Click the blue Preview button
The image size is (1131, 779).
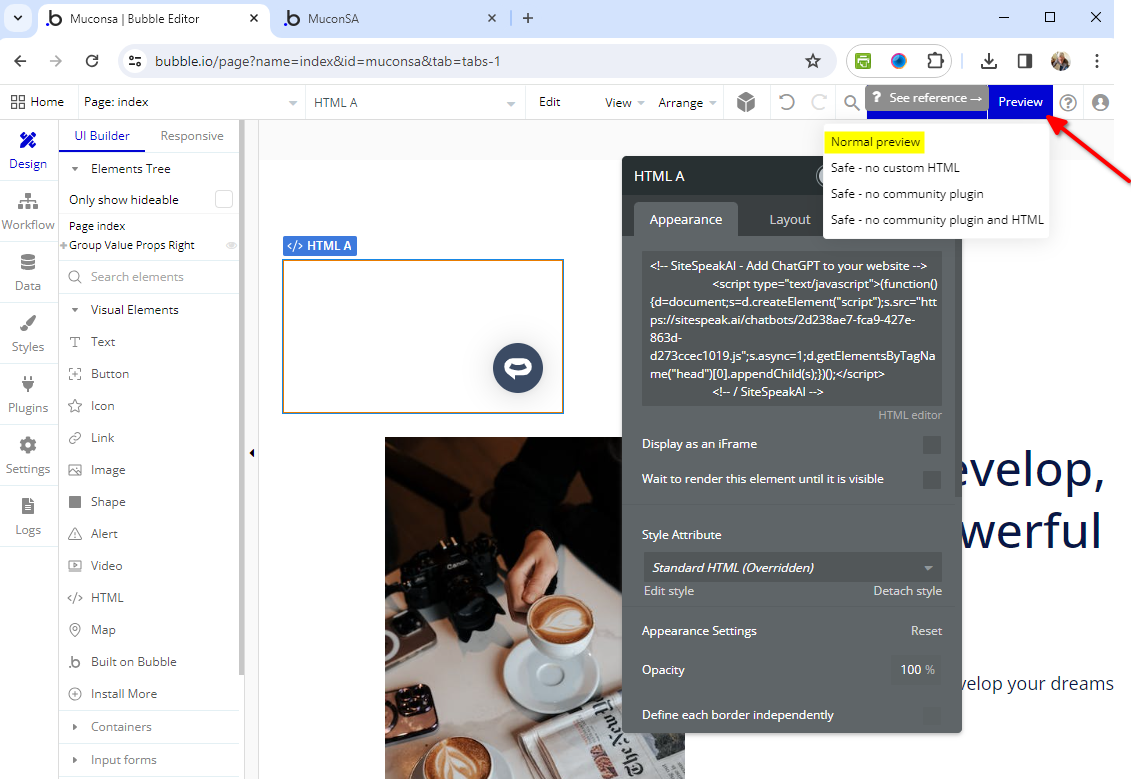pos(1020,101)
